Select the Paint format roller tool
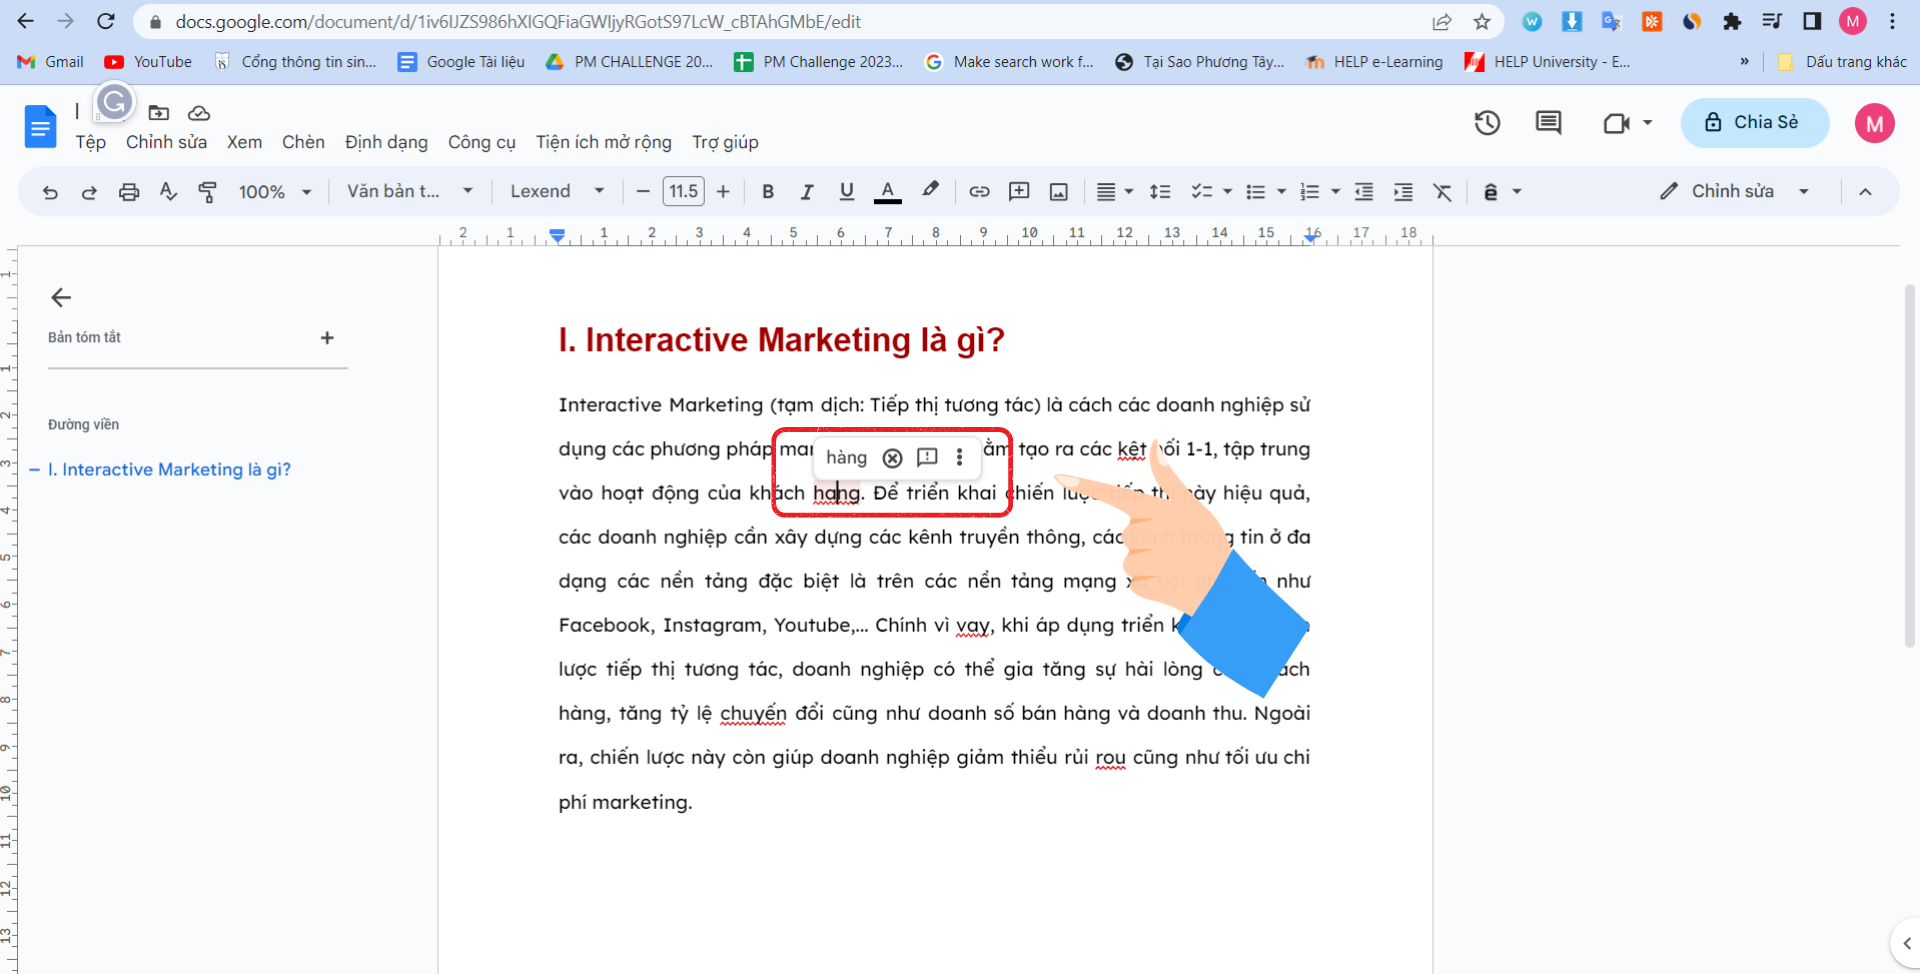Screen dimensions: 1920x974 coord(207,192)
